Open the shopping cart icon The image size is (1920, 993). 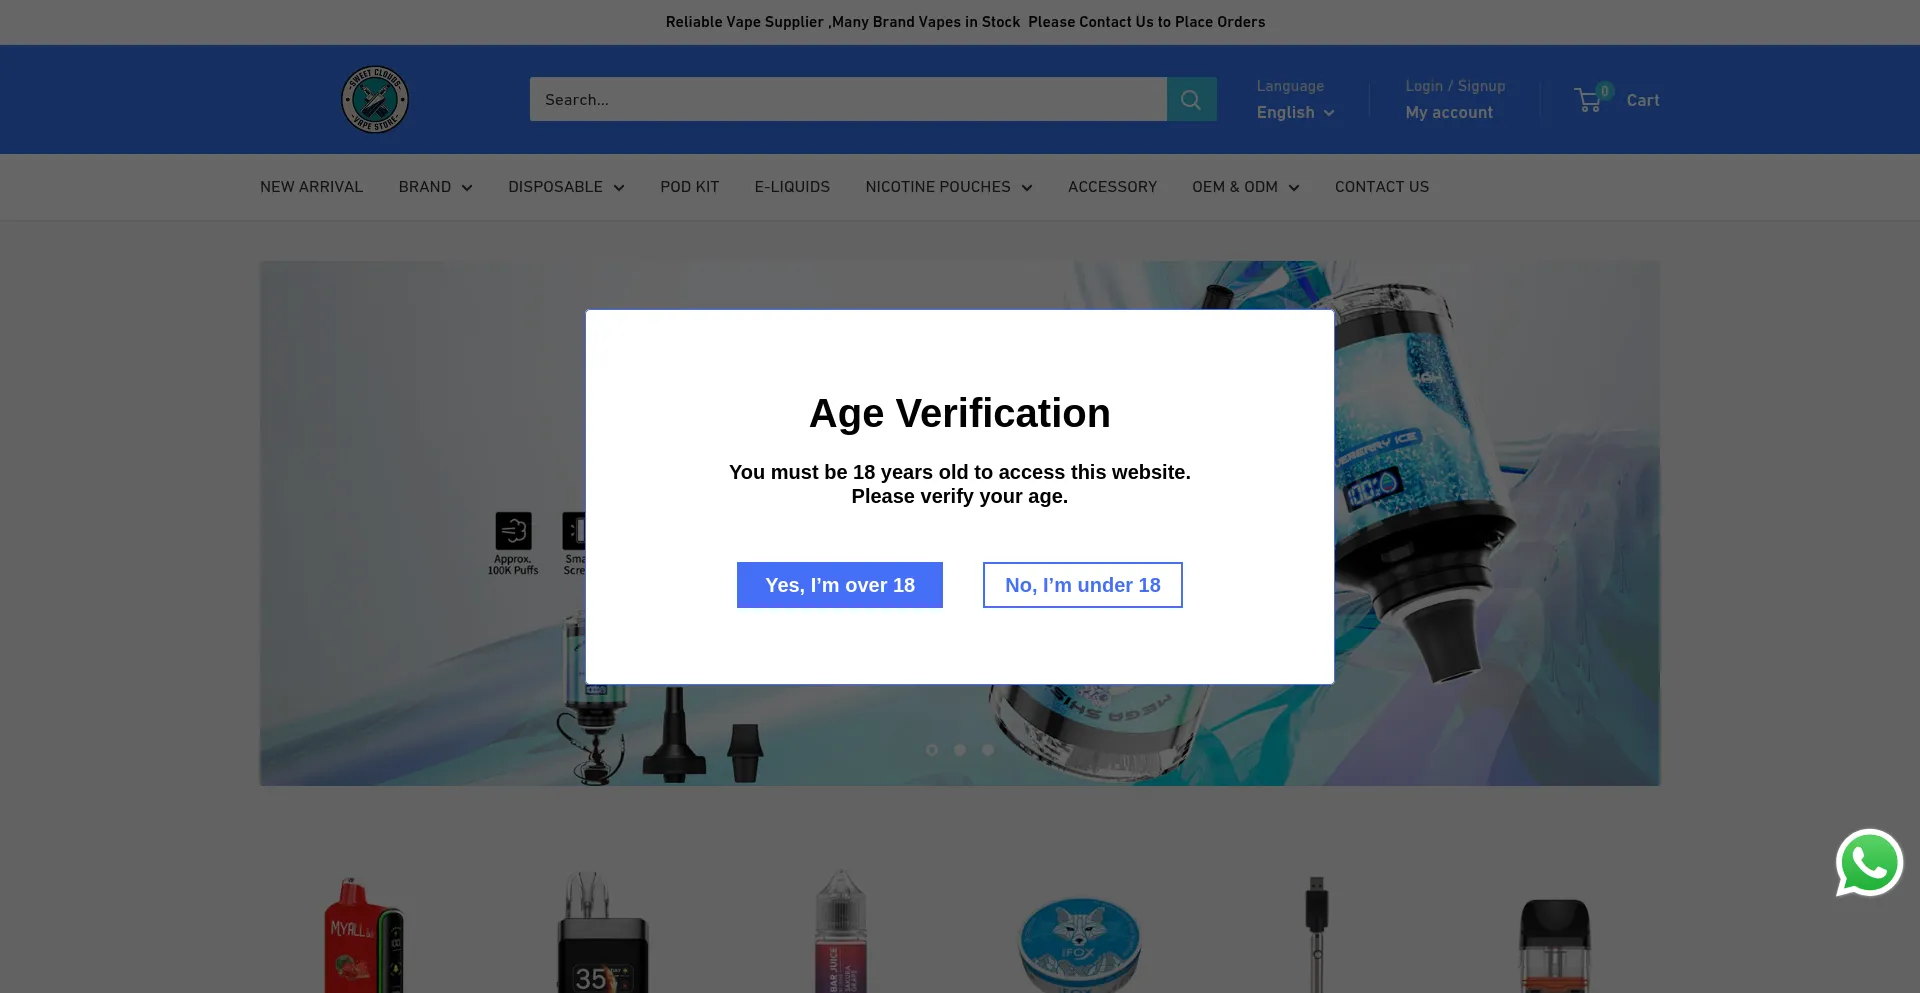click(x=1589, y=100)
